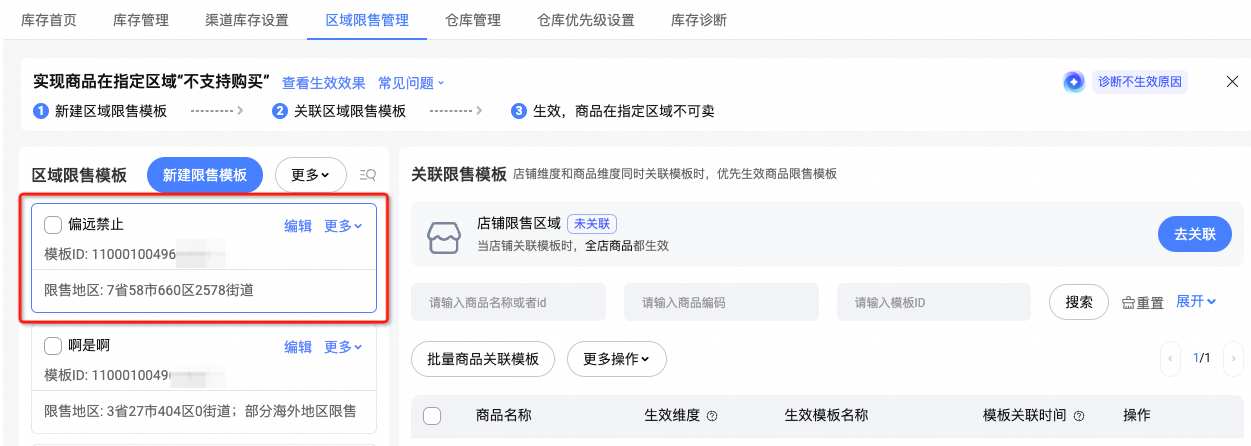Open 常见问题 dropdown

pos(411,83)
